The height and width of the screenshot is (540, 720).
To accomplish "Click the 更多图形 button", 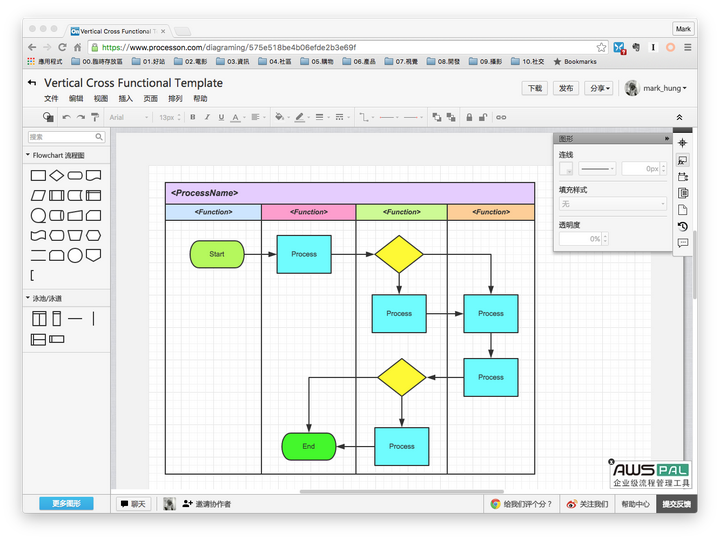I will pos(66,504).
